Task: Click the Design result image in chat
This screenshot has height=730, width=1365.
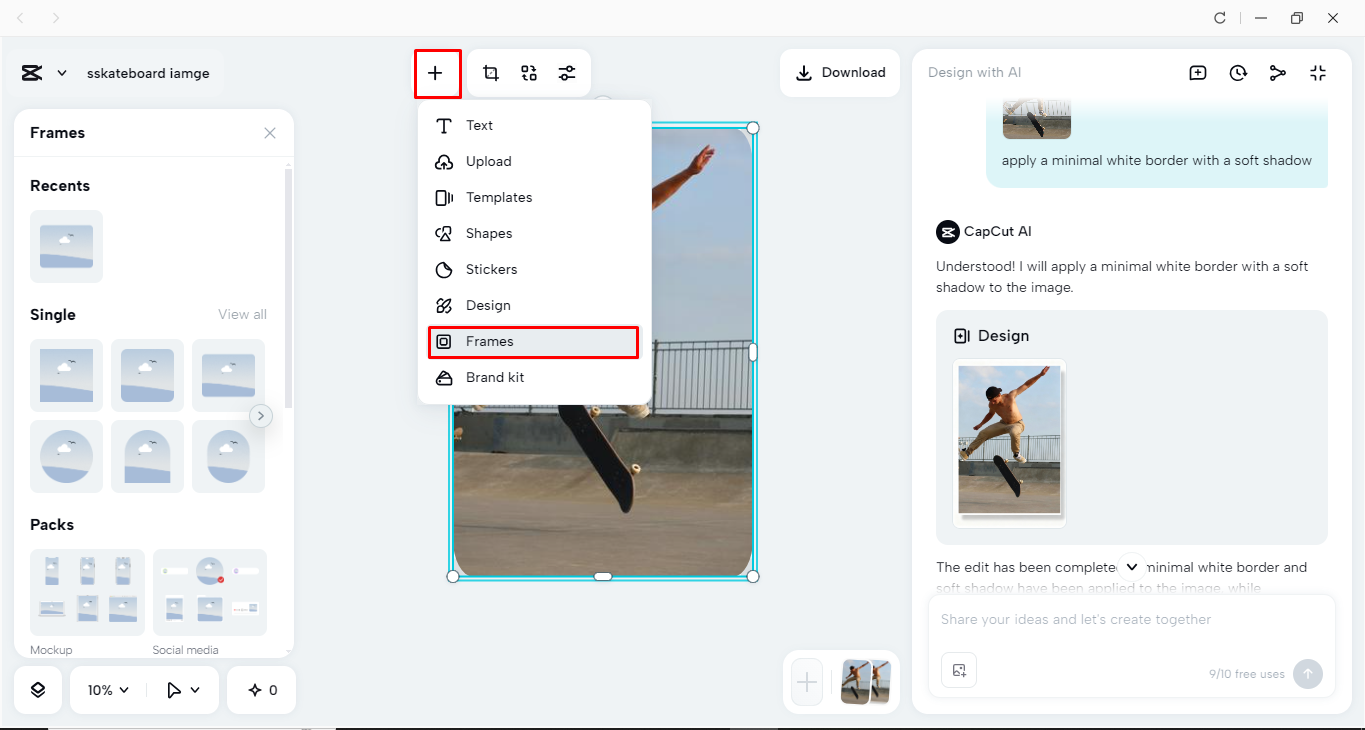Action: [1009, 442]
